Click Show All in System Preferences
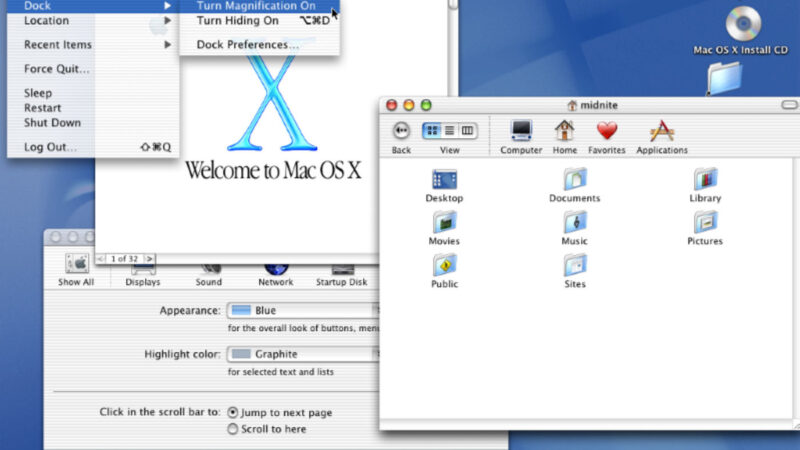Viewport: 800px width, 450px height. pyautogui.click(x=76, y=270)
